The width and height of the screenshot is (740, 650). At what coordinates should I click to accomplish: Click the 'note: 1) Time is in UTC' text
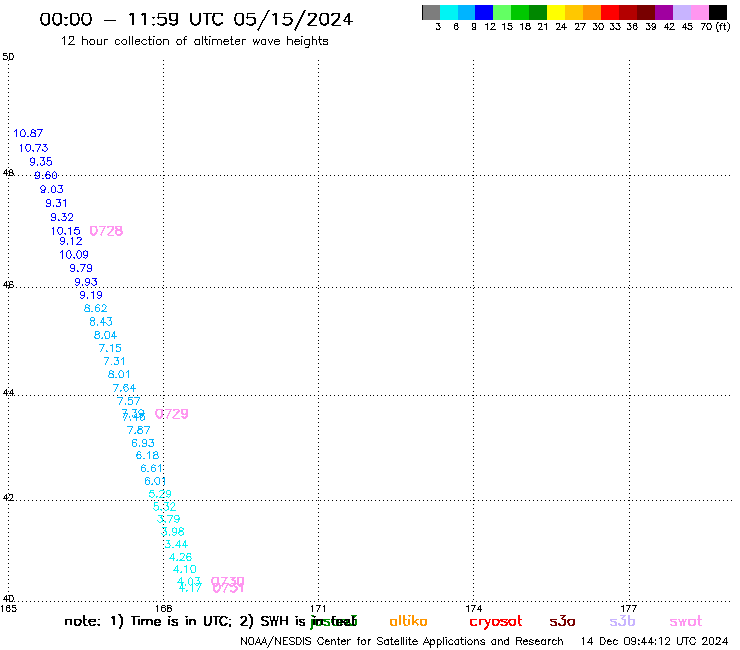[148, 622]
